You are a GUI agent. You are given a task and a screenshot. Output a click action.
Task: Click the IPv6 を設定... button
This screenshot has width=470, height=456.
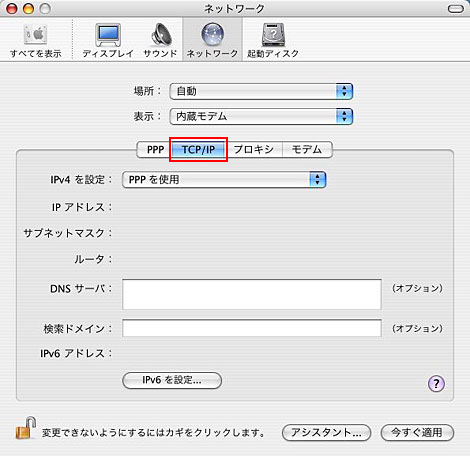(x=172, y=380)
